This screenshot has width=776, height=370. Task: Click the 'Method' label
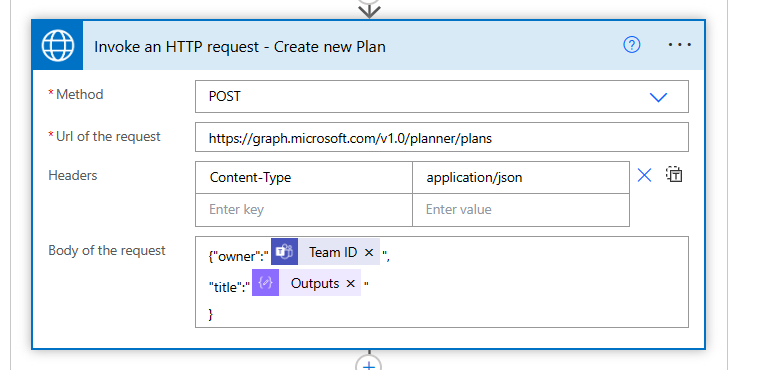click(x=80, y=94)
